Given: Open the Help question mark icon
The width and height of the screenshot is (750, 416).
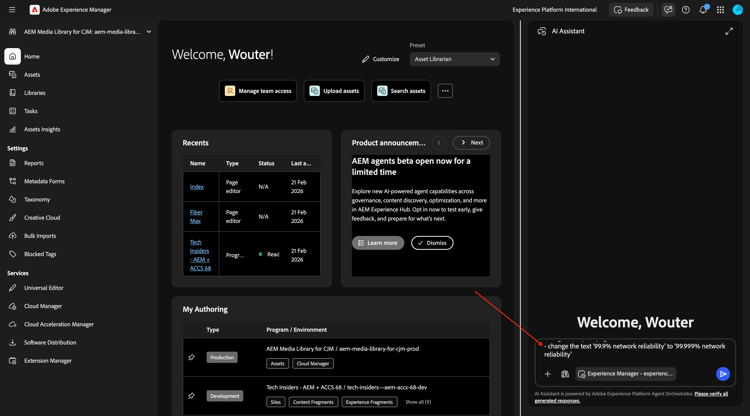Looking at the screenshot, I should click(685, 10).
